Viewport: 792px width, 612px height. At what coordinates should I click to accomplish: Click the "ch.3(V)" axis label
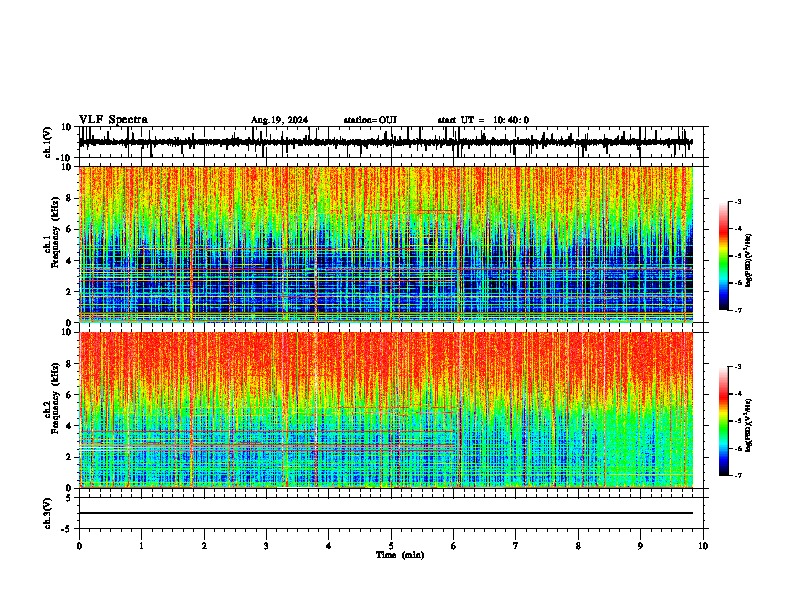(48, 513)
